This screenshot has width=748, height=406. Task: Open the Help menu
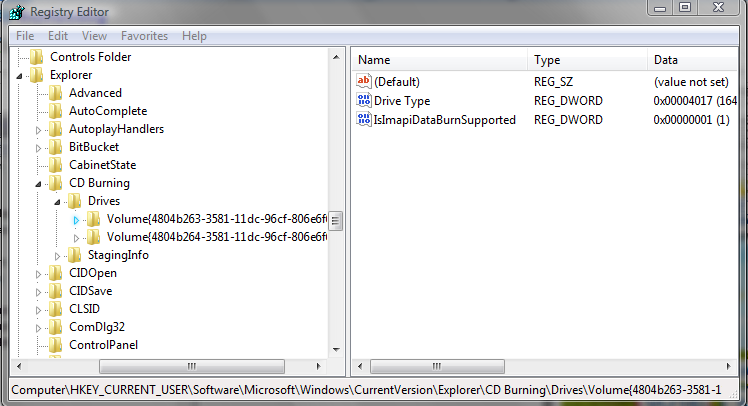tap(194, 36)
